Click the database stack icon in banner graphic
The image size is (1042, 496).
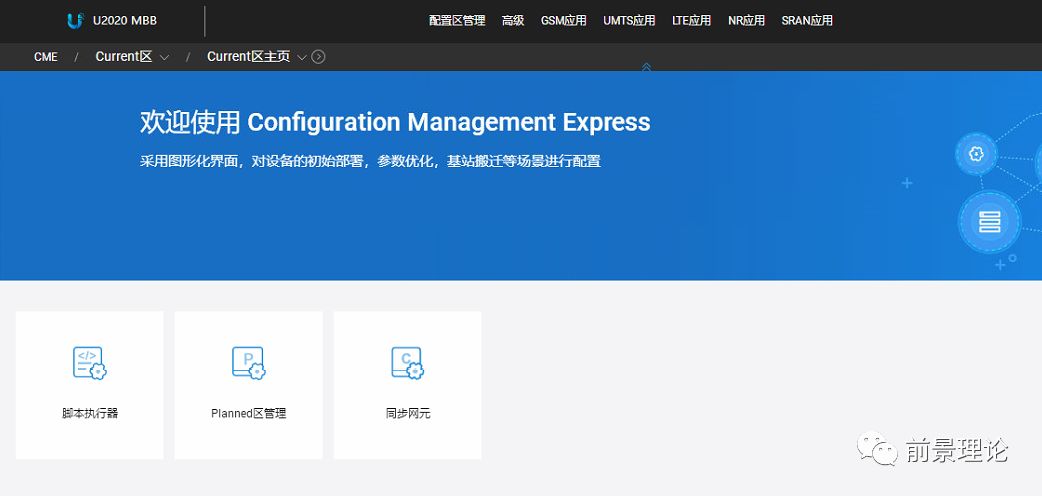[990, 221]
